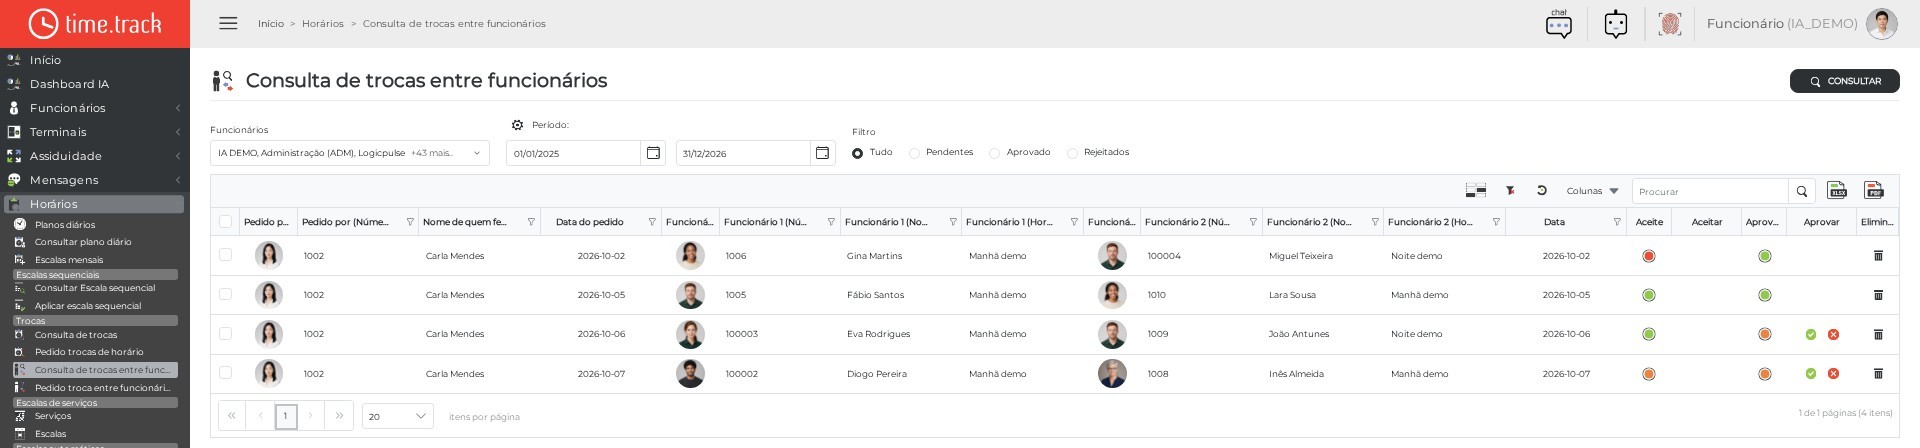The image size is (1920, 448).
Task: Delete the 2026-10-07 swap row
Action: 1878,374
